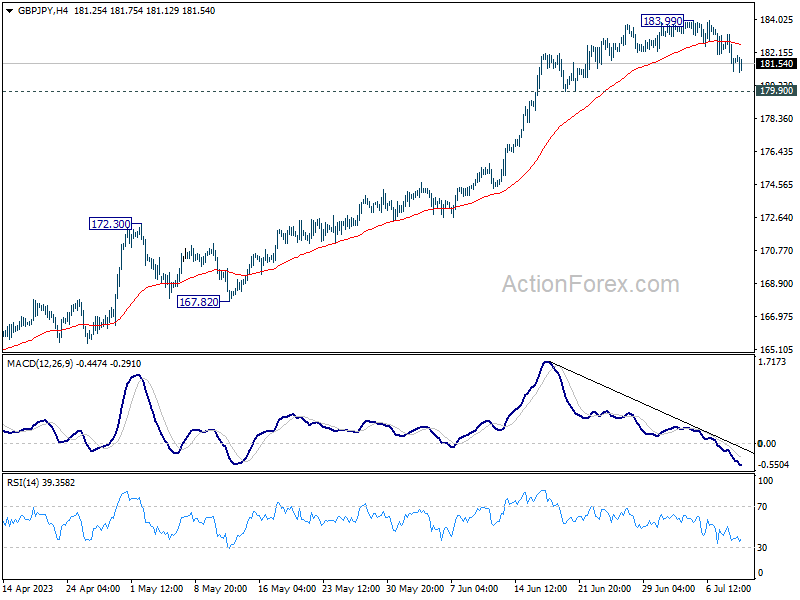
Task: Click the 23 May 12:00 time label
Action: pos(351,589)
